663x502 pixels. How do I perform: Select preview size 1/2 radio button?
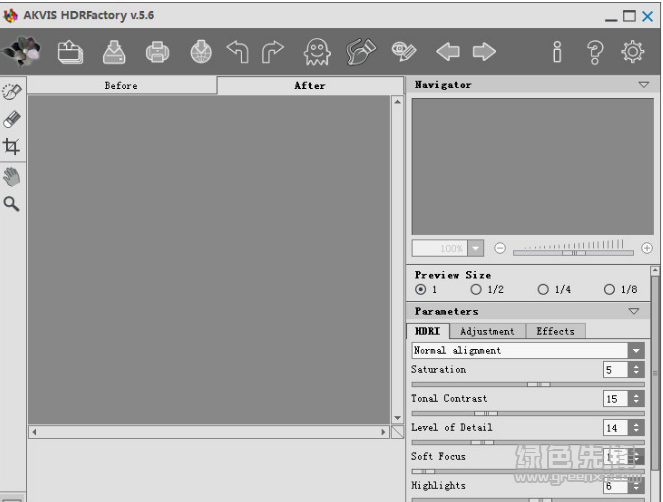(476, 289)
